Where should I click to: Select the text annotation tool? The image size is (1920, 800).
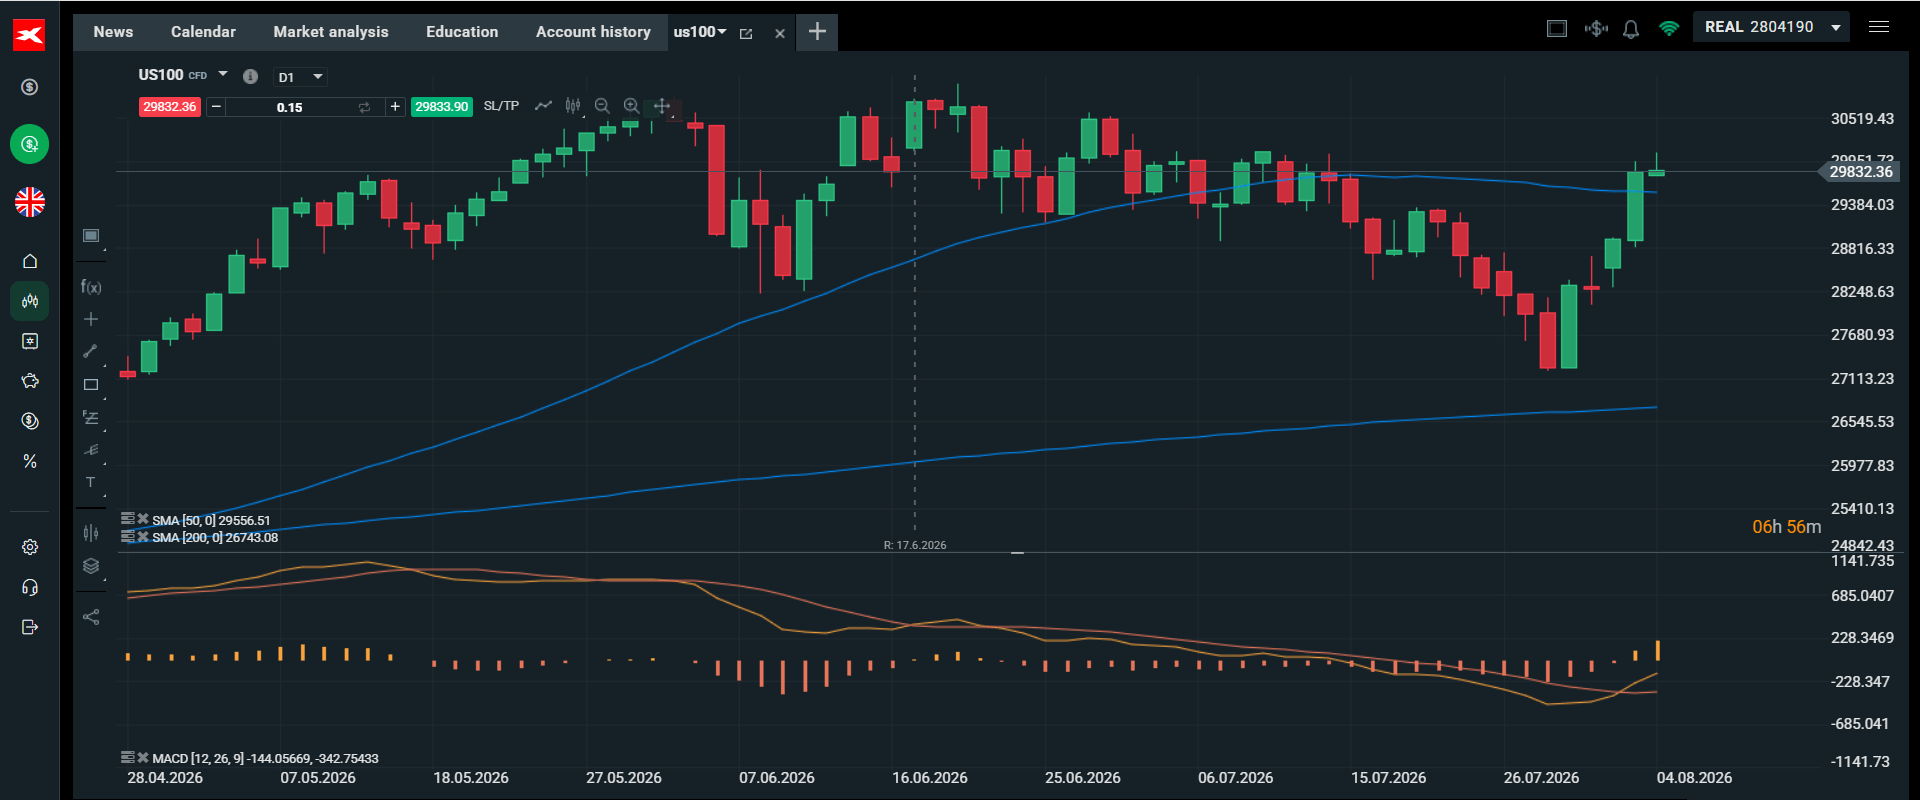pos(91,482)
